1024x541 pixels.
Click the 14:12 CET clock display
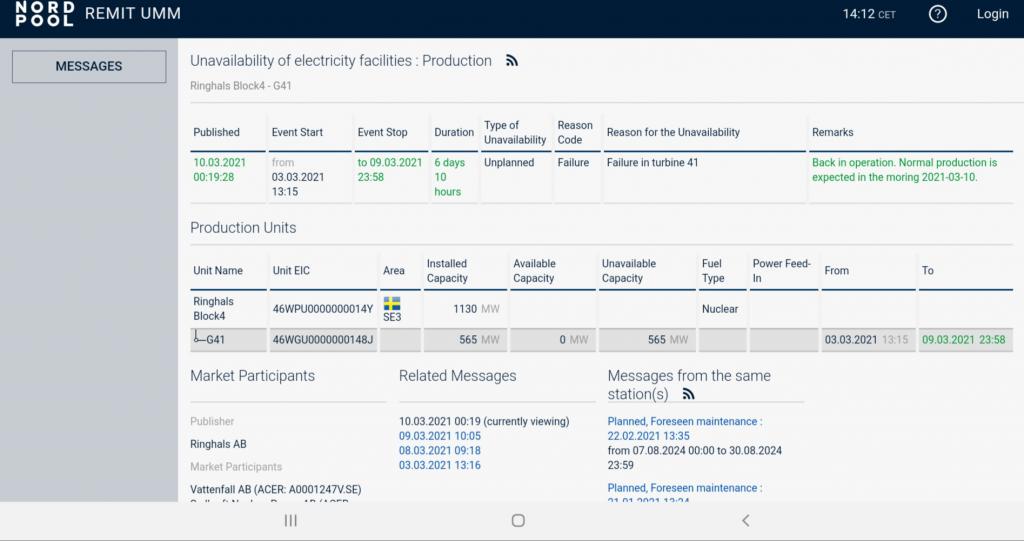click(x=868, y=14)
